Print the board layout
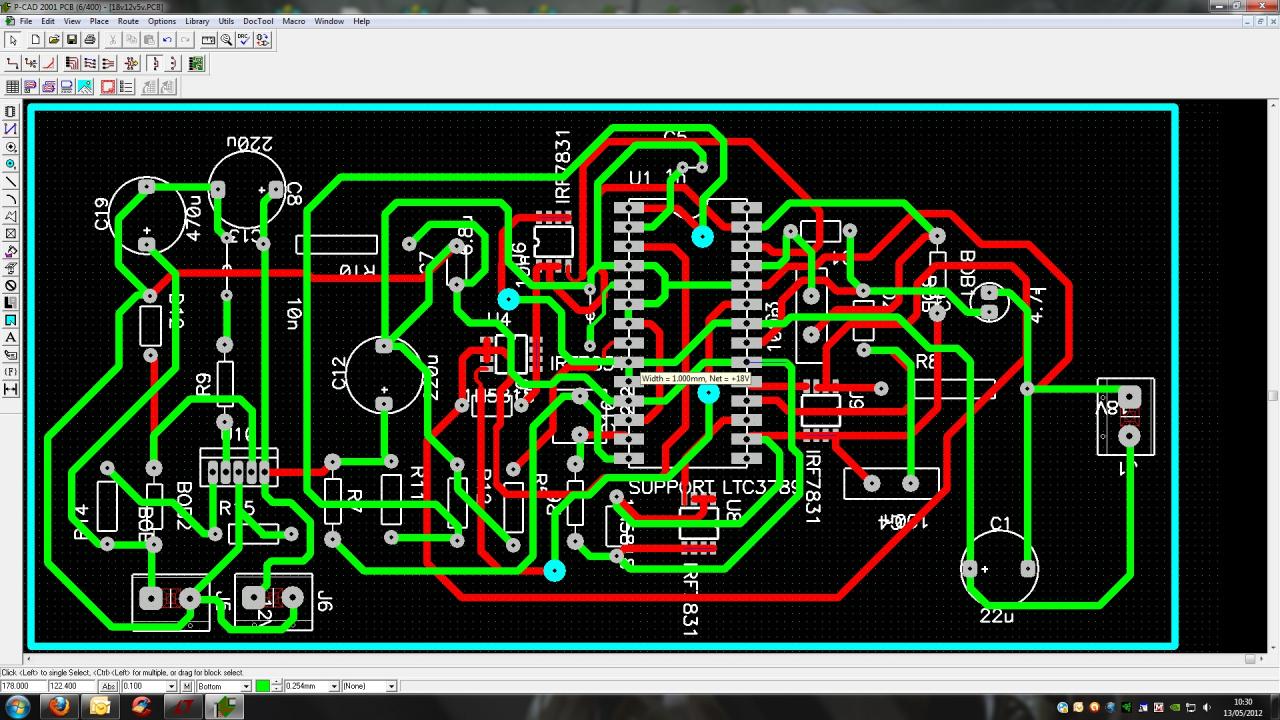This screenshot has height=720, width=1280. coord(90,40)
